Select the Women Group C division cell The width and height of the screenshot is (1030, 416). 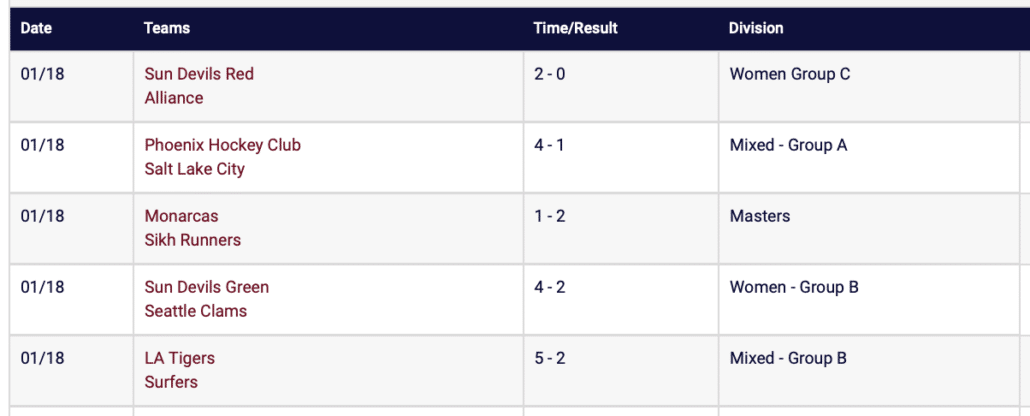tap(790, 74)
